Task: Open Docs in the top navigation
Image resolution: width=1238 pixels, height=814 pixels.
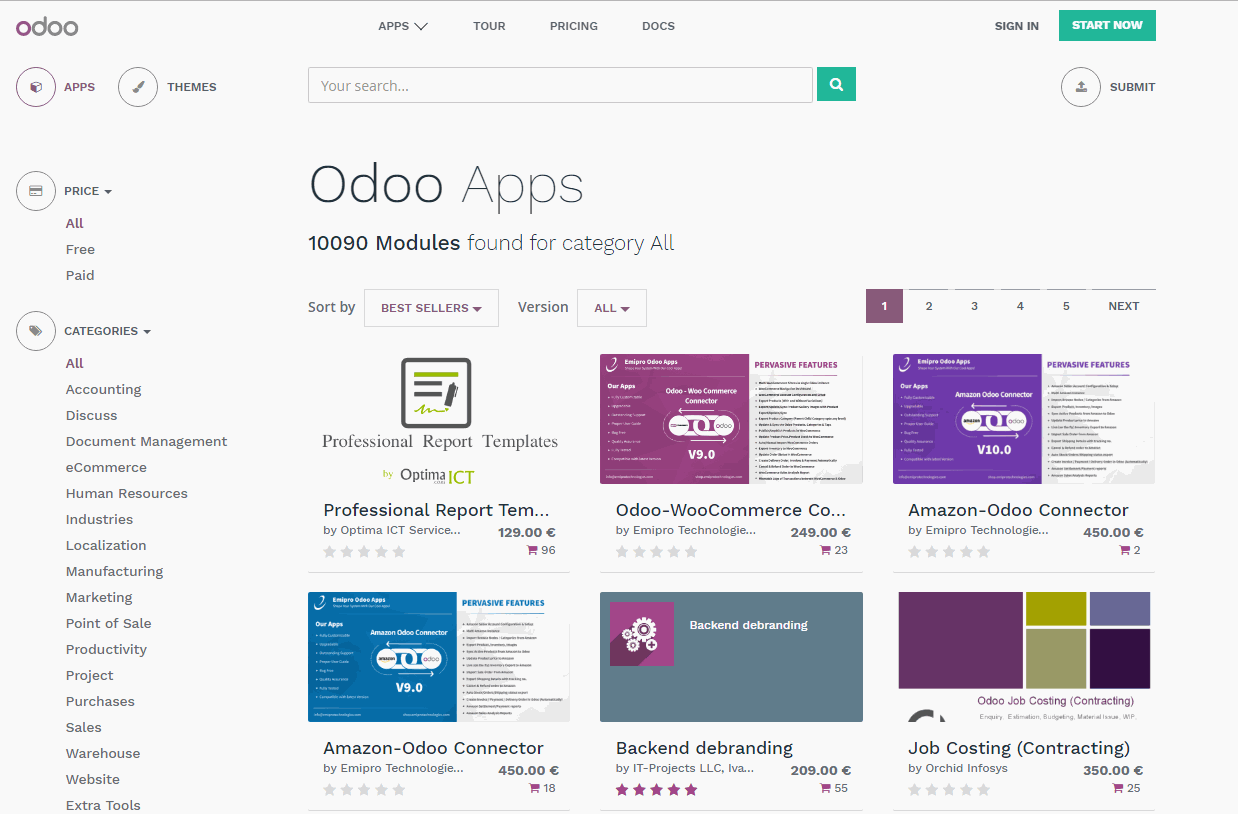Action: pyautogui.click(x=658, y=26)
